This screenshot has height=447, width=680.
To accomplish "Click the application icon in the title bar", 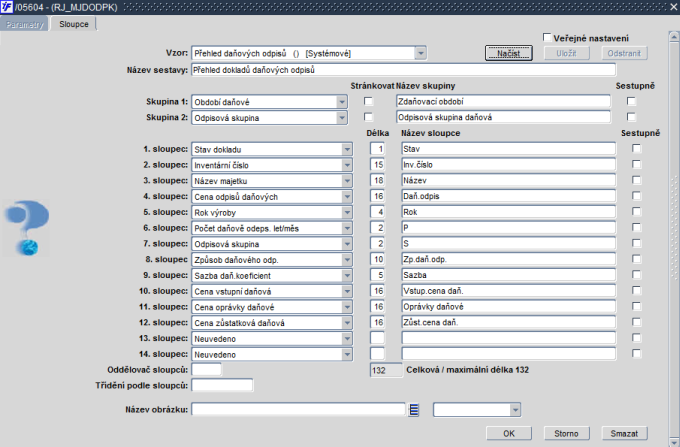I will pos(7,7).
